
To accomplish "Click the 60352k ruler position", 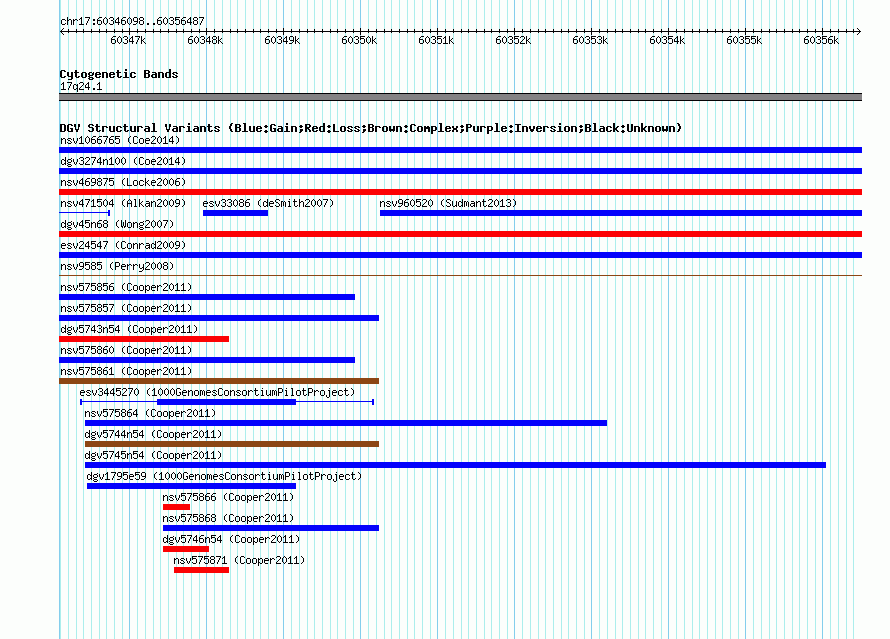I will point(513,40).
